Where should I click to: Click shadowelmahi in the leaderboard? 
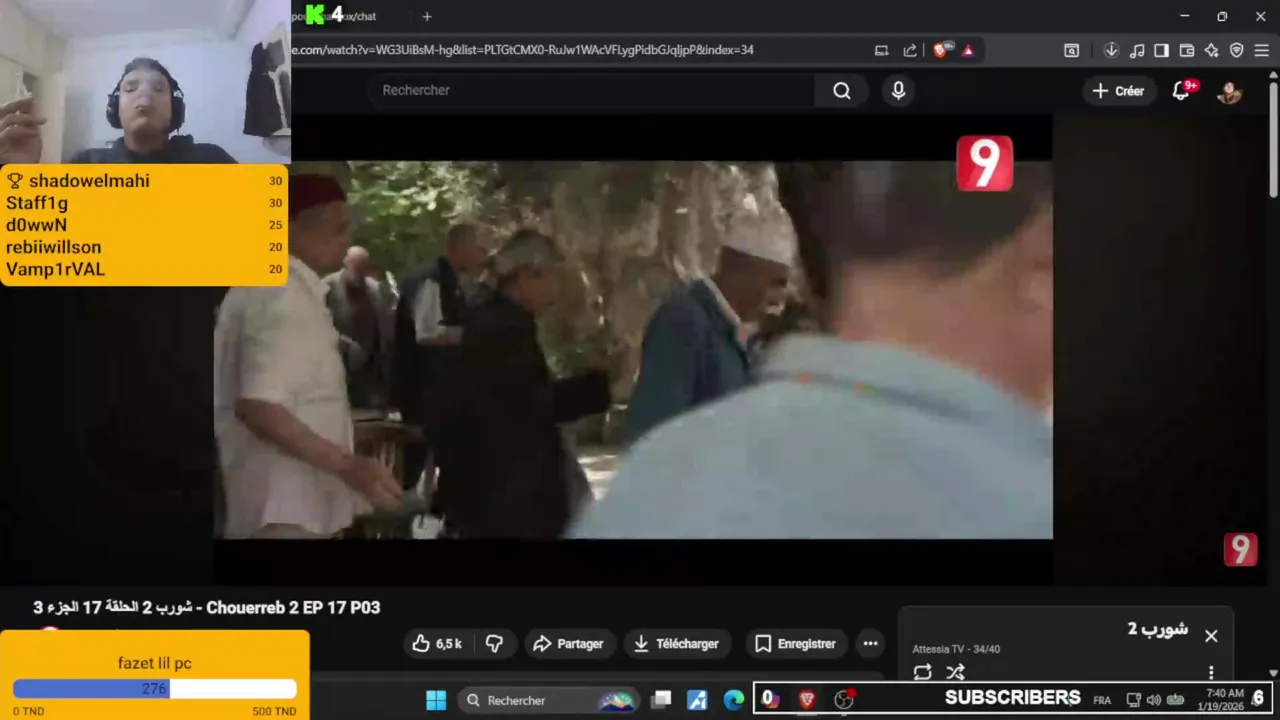[89, 181]
